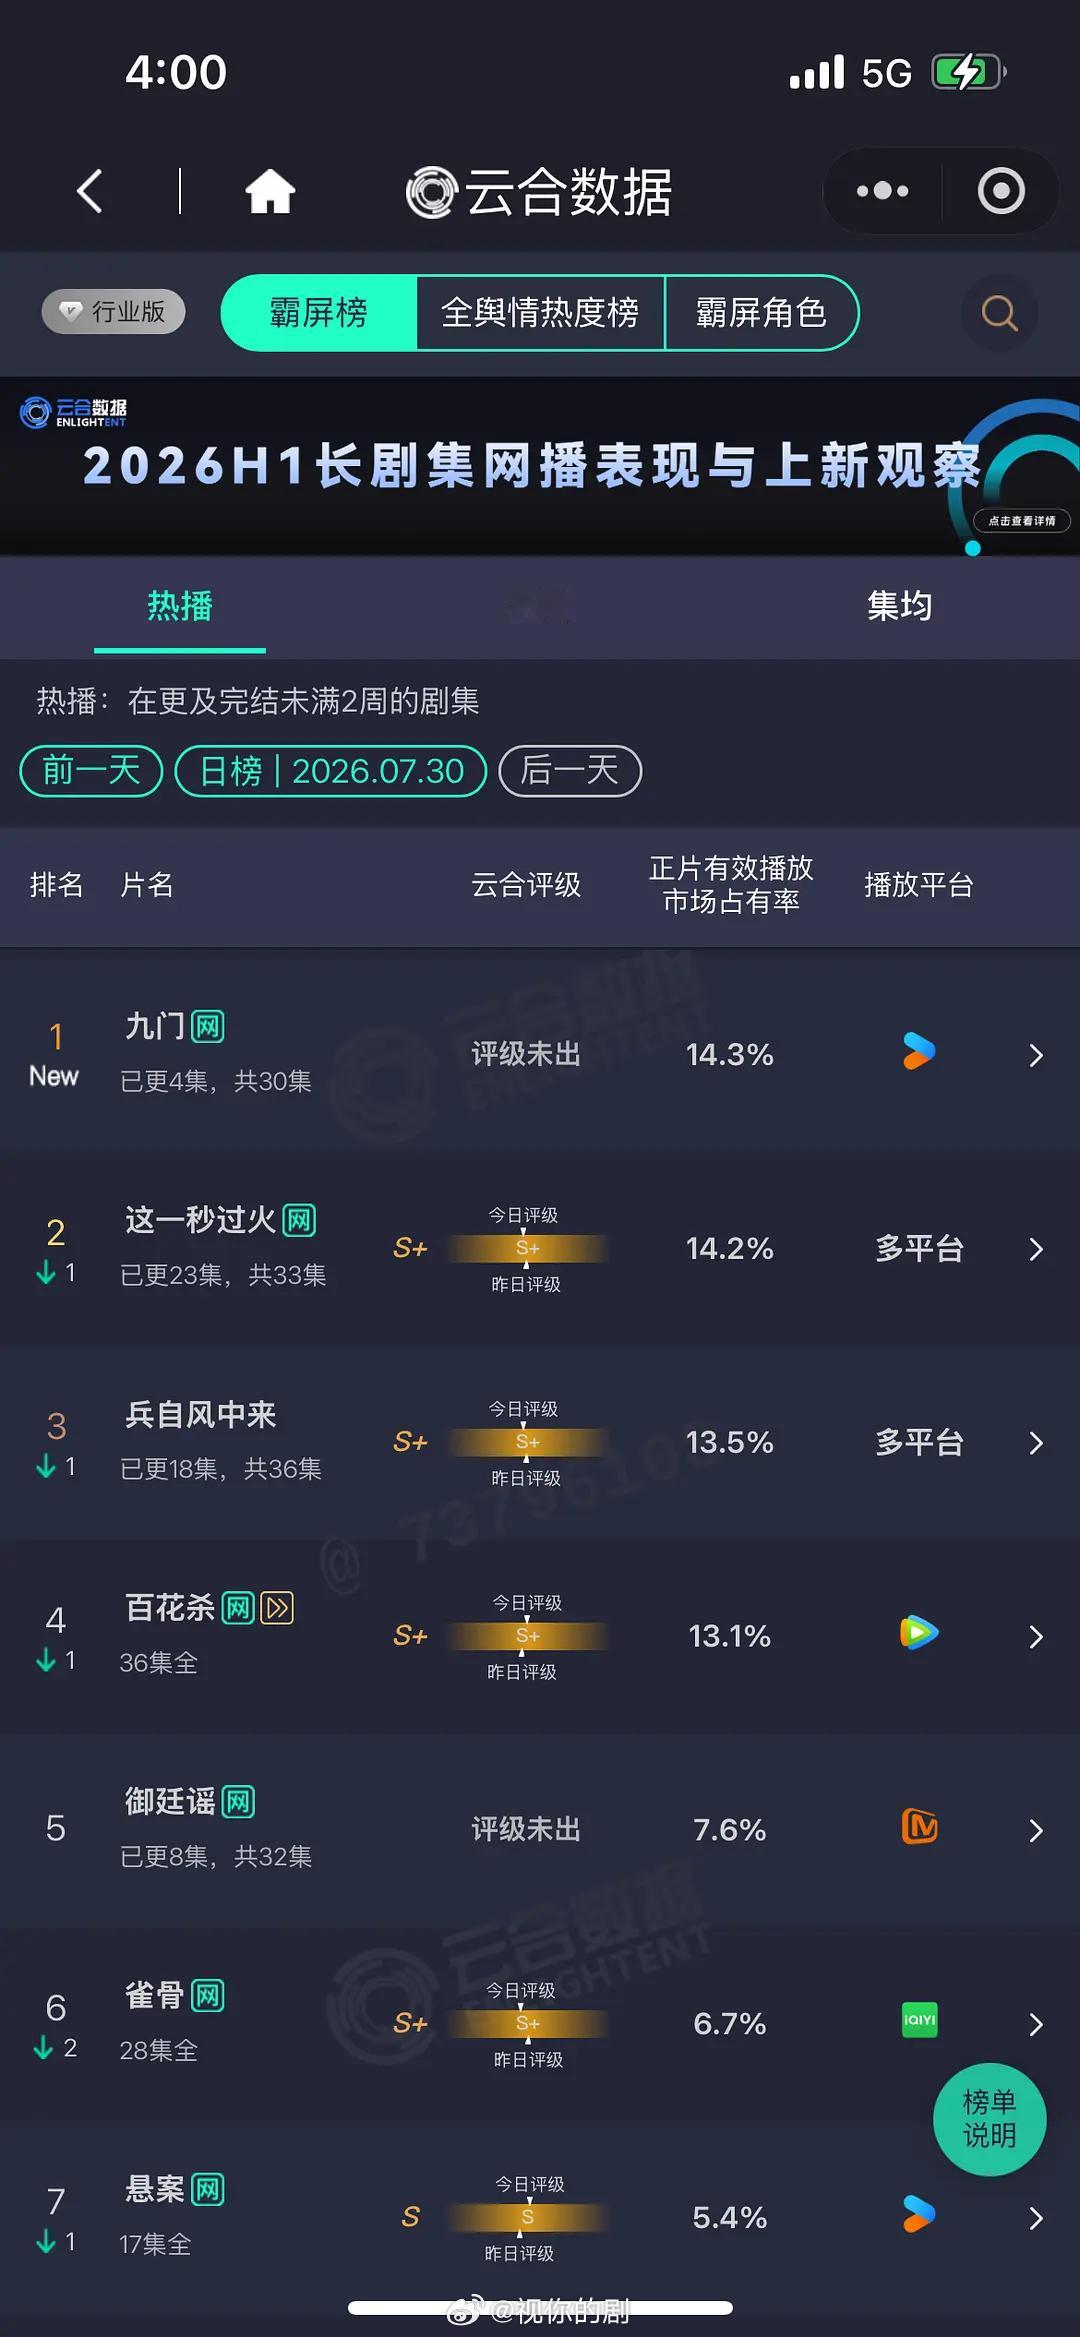Tap the mini-program close circle icon

point(1001,191)
